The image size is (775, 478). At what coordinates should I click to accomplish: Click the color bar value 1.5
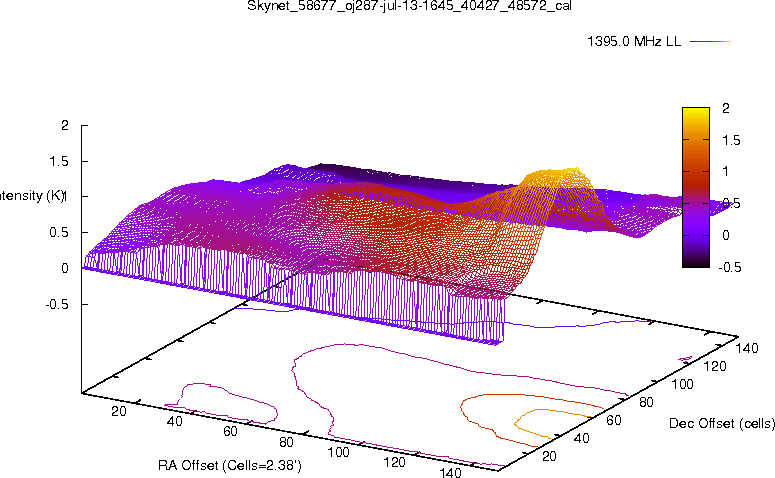point(731,141)
